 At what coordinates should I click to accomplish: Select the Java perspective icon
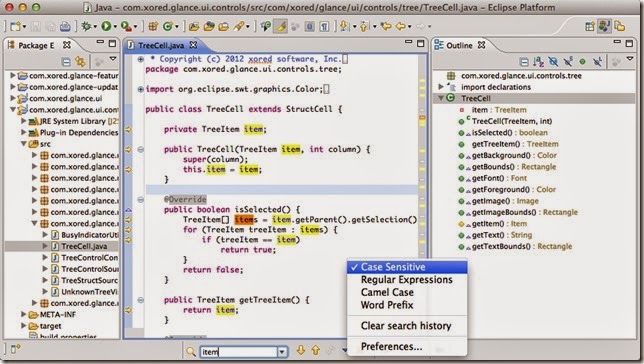click(605, 26)
